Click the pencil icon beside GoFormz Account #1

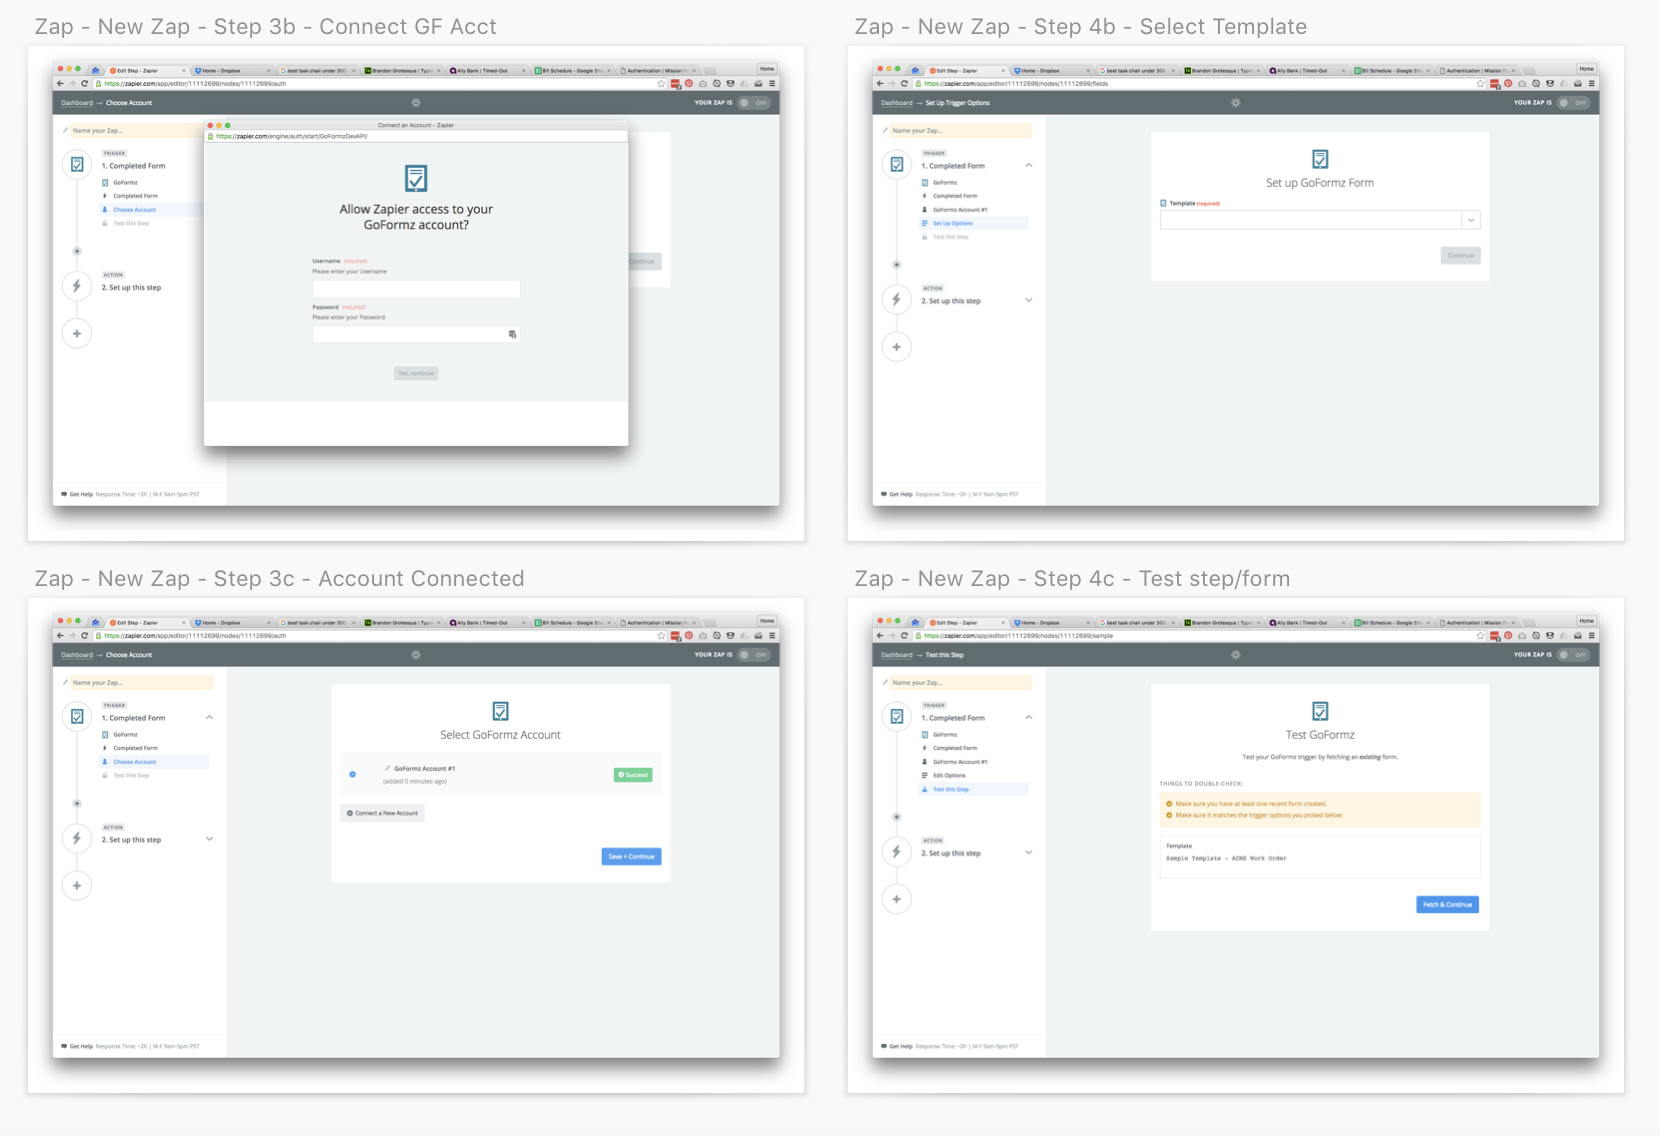click(387, 769)
